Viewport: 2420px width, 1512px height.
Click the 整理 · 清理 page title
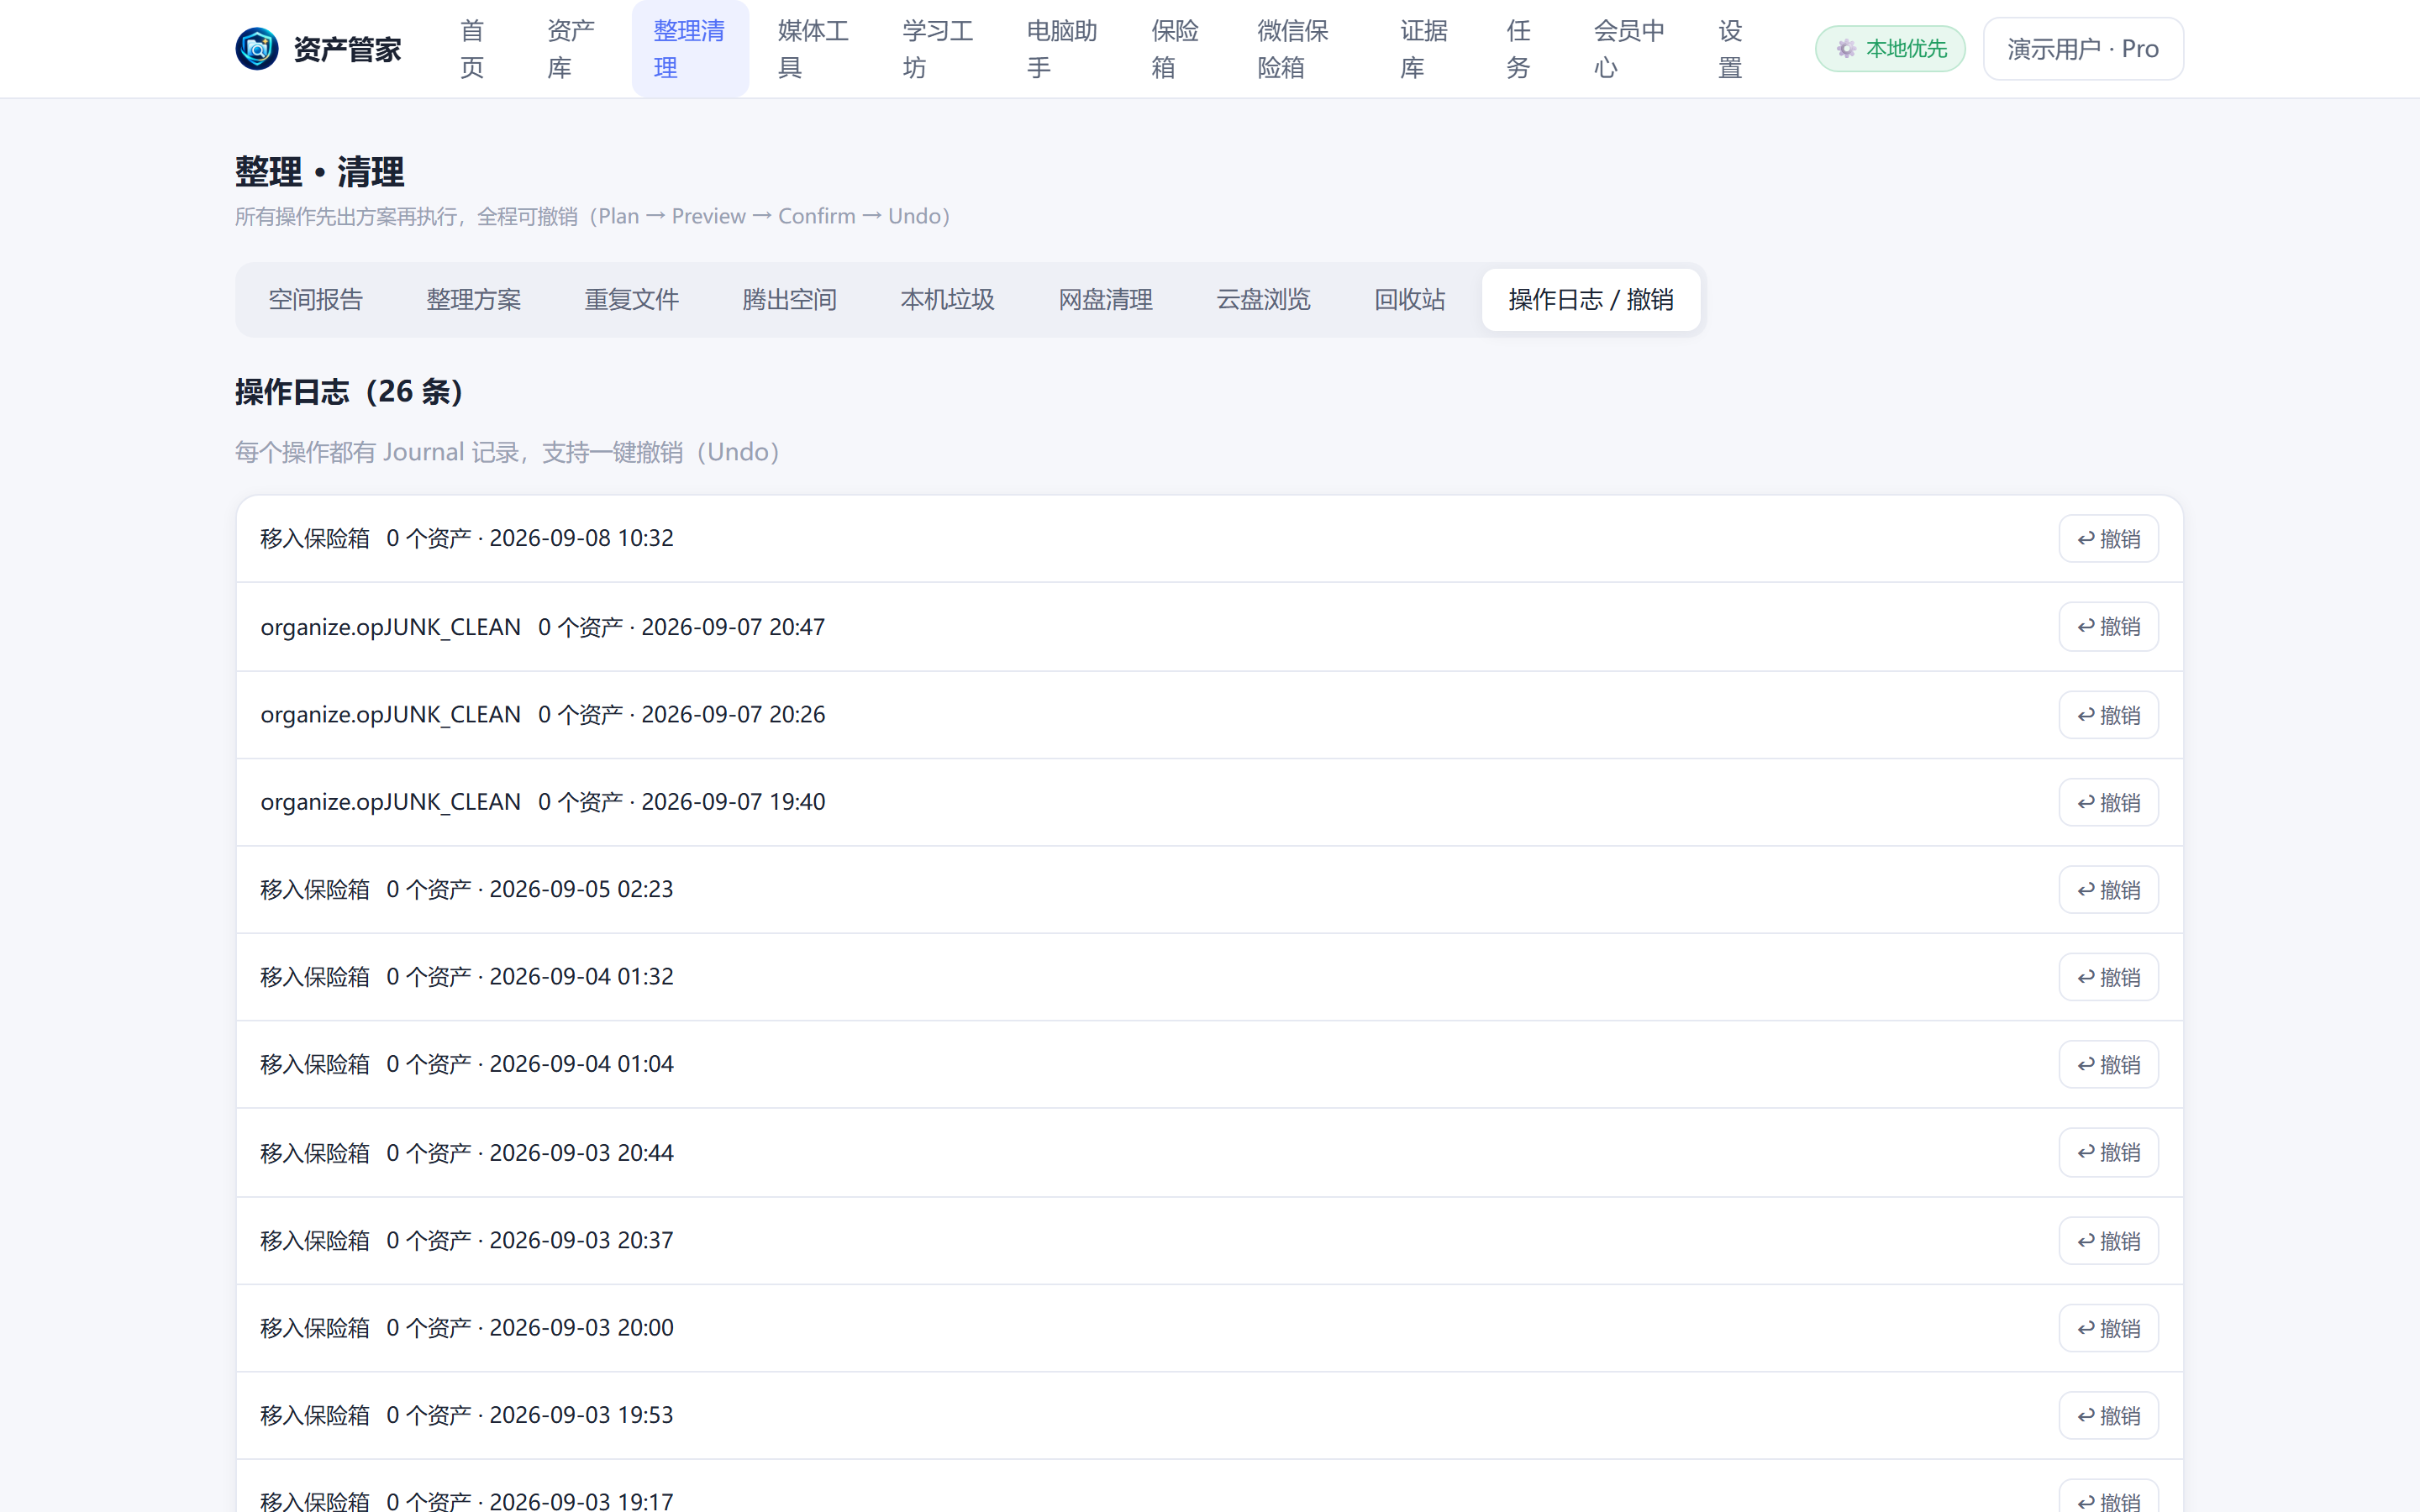320,172
